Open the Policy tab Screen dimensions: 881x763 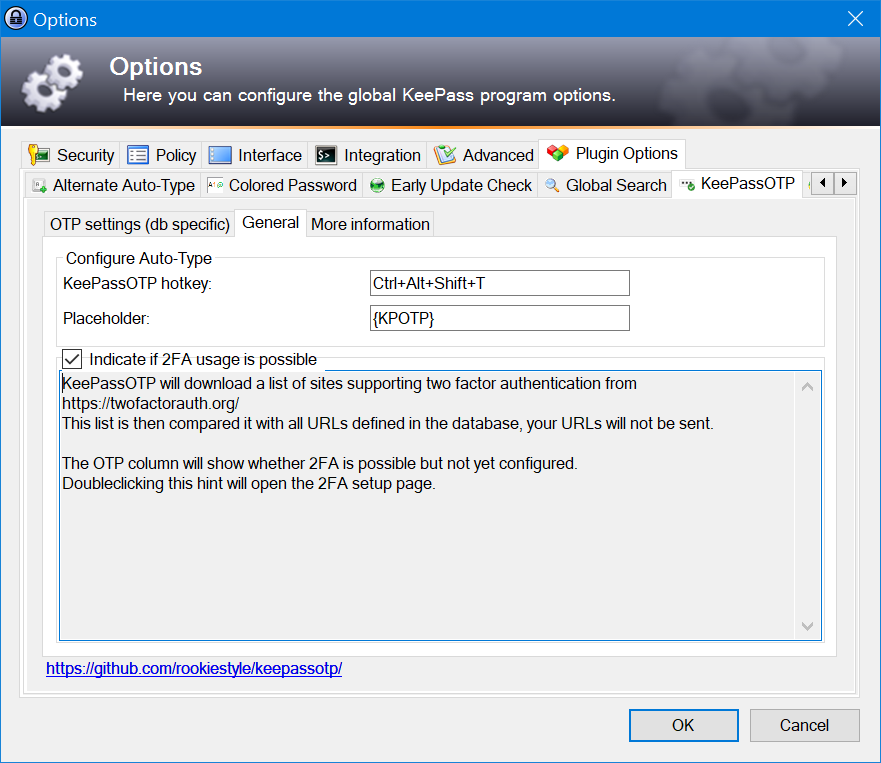tap(161, 155)
